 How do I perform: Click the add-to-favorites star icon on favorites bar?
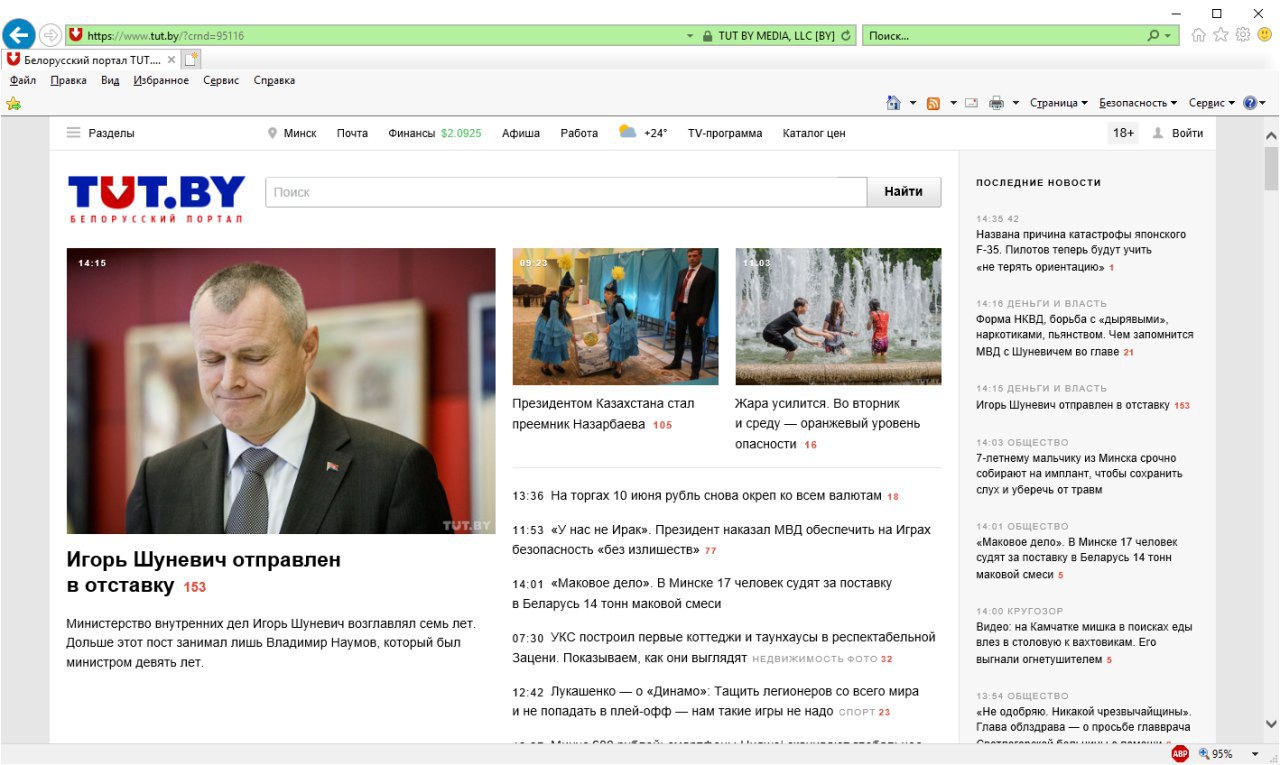pos(14,103)
